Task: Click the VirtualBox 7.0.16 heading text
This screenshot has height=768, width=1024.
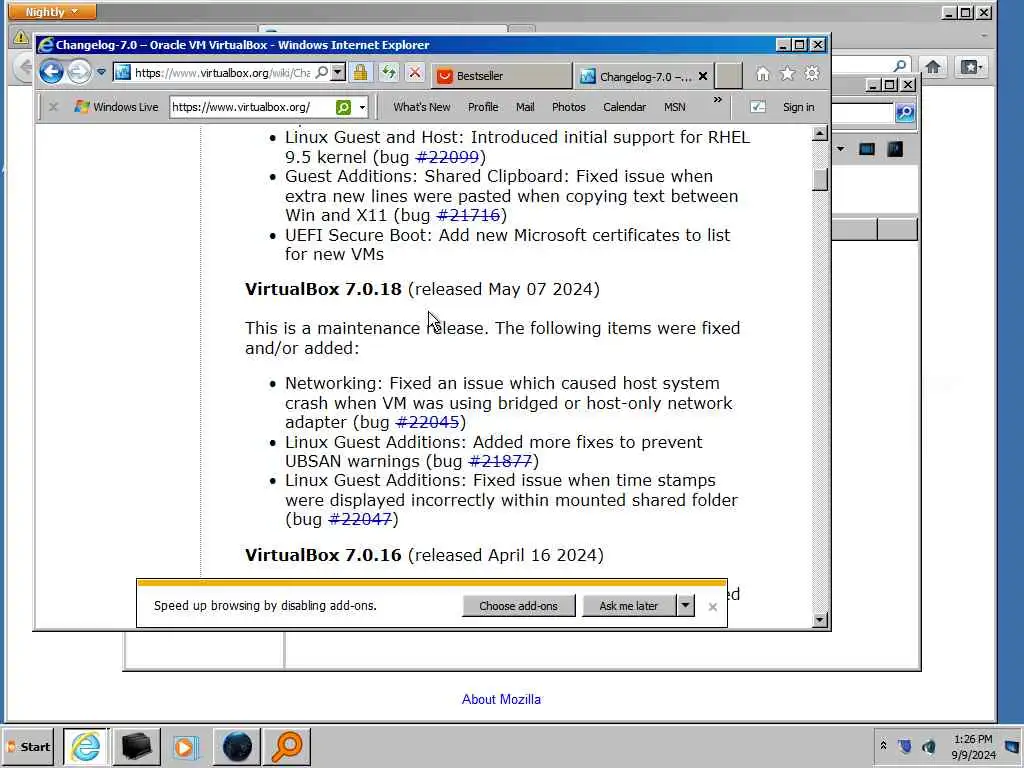Action: (323, 555)
